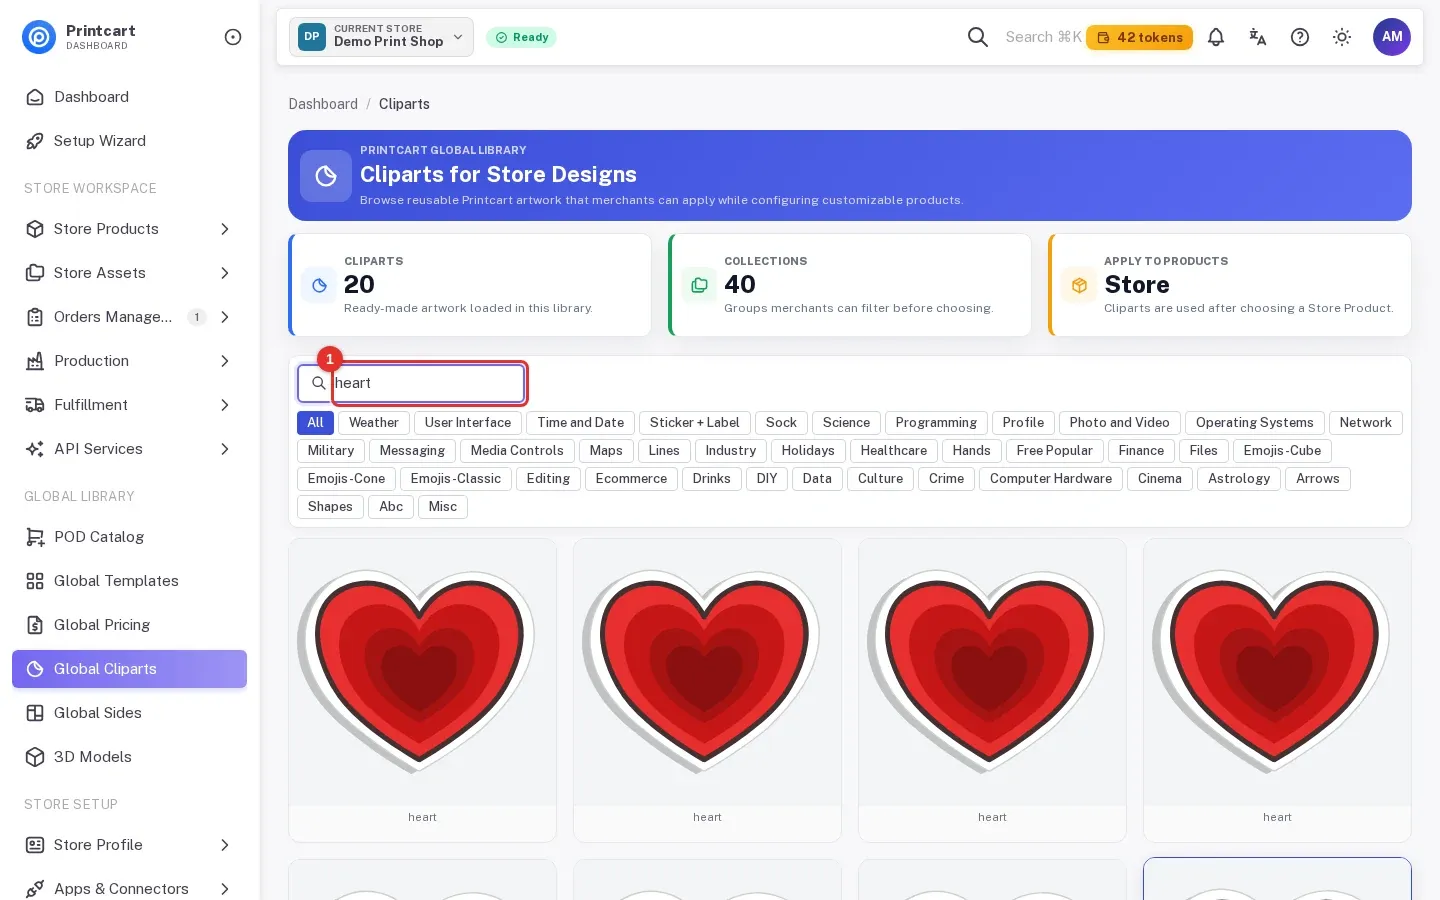The image size is (1440, 900).
Task: Click the API Services sparkle icon
Action: click(x=35, y=449)
